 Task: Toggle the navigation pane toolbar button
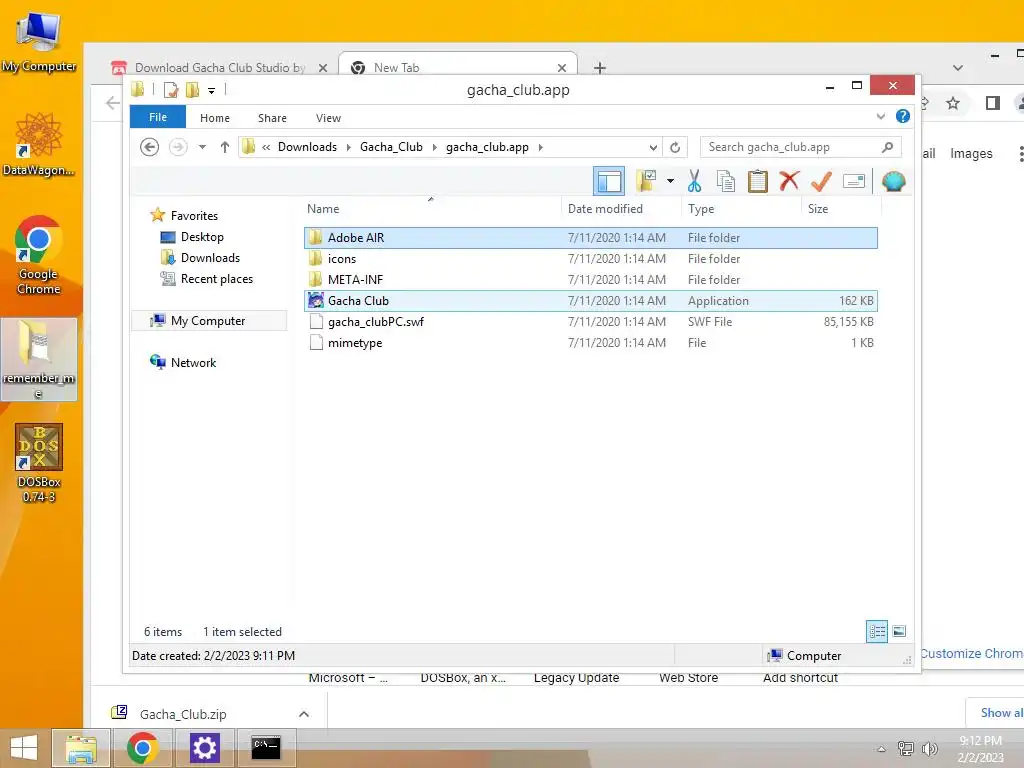[x=609, y=181]
